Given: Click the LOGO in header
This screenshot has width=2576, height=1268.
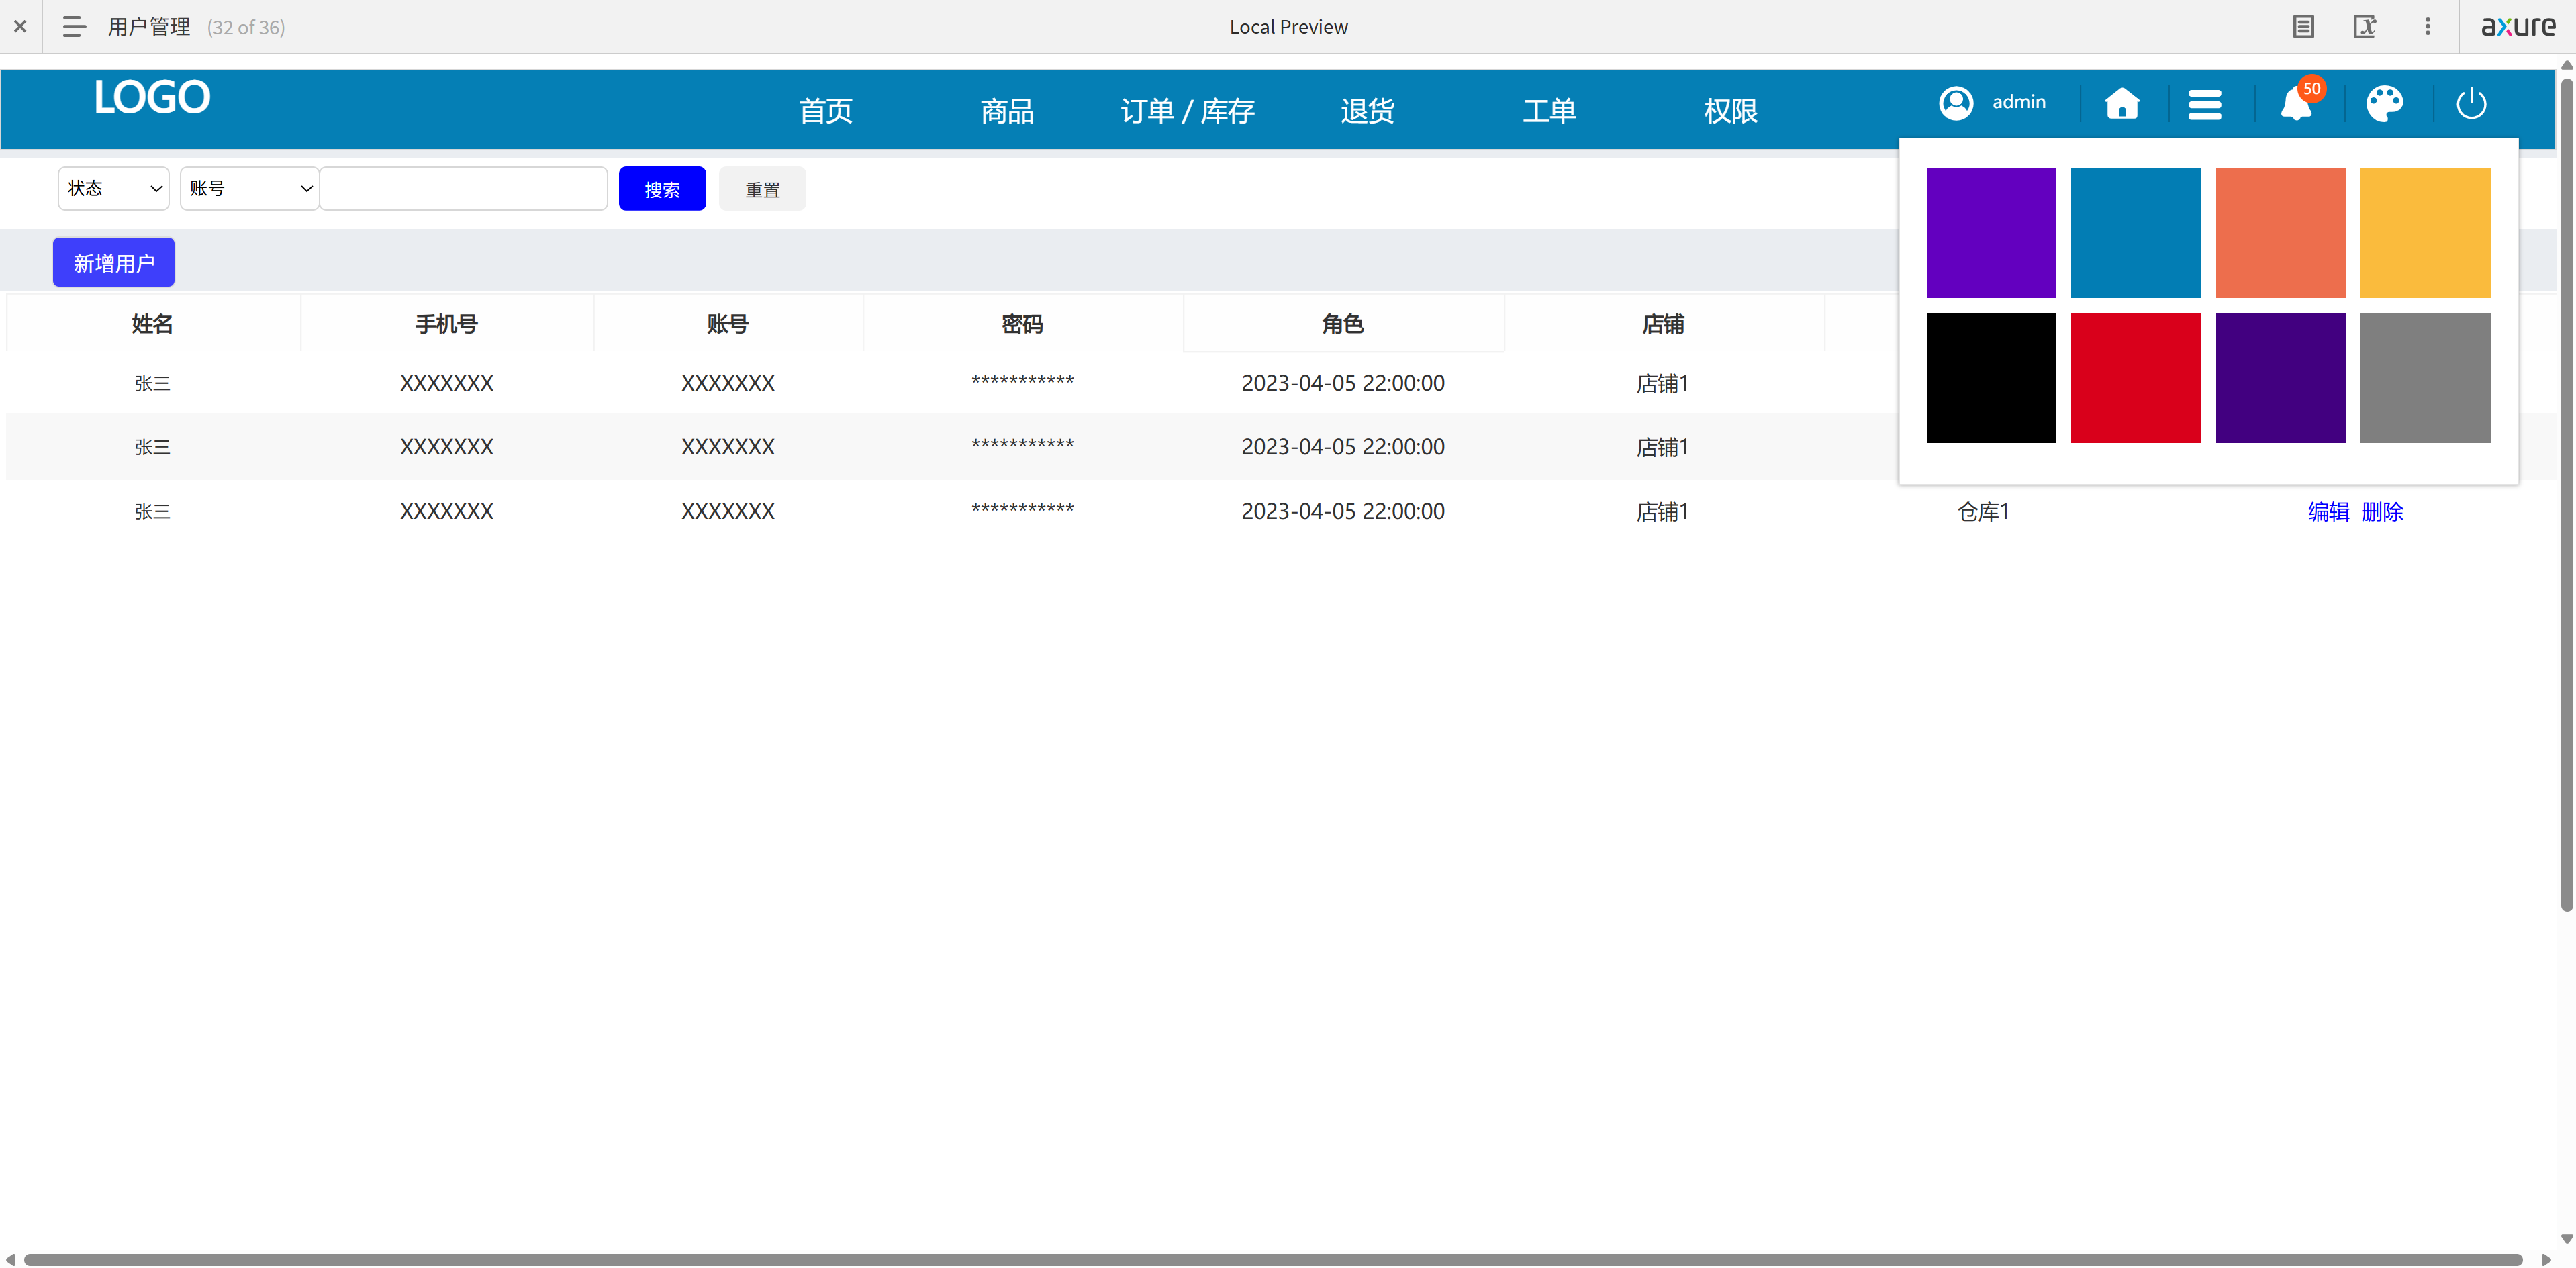Looking at the screenshot, I should point(152,97).
